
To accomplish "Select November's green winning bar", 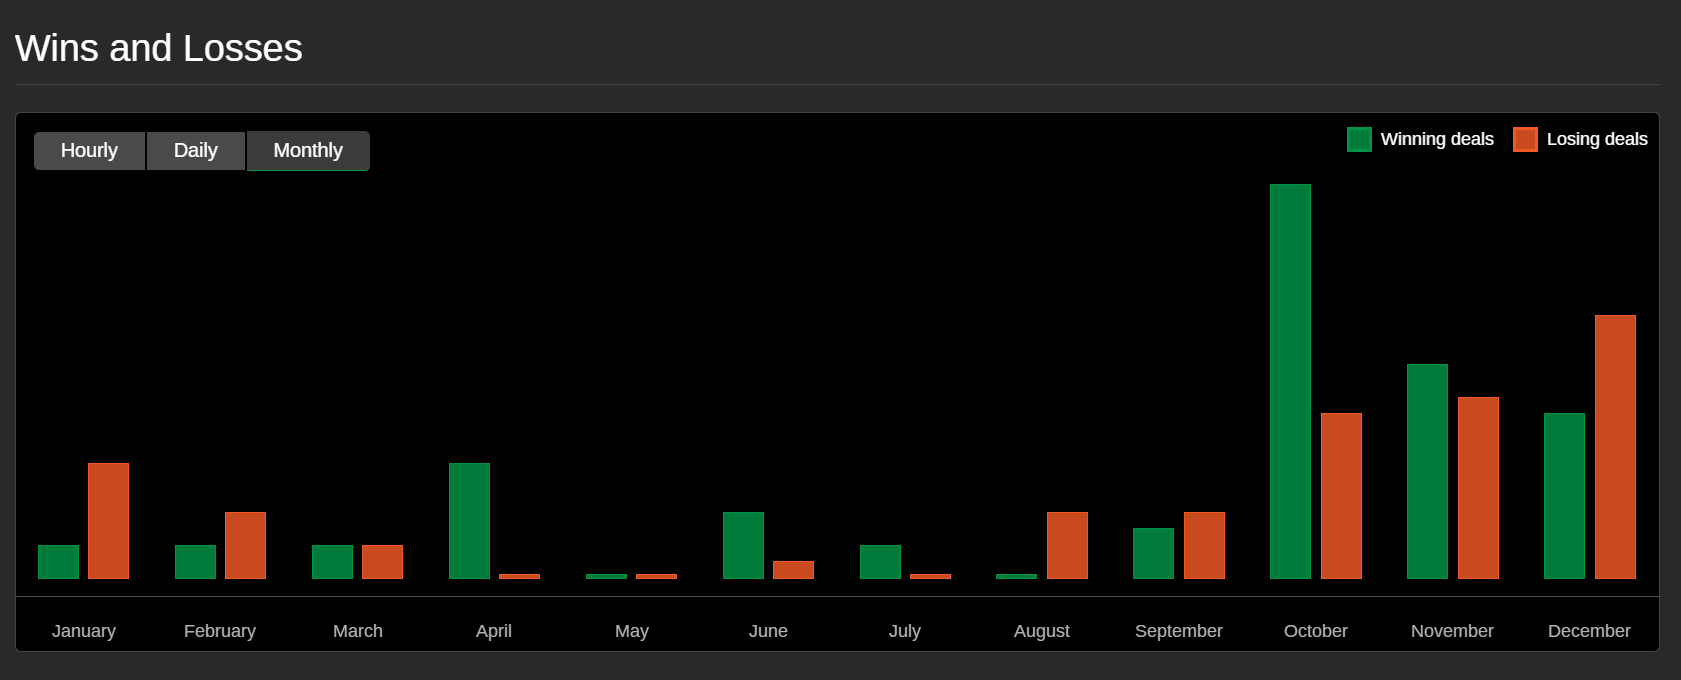I will pyautogui.click(x=1427, y=471).
